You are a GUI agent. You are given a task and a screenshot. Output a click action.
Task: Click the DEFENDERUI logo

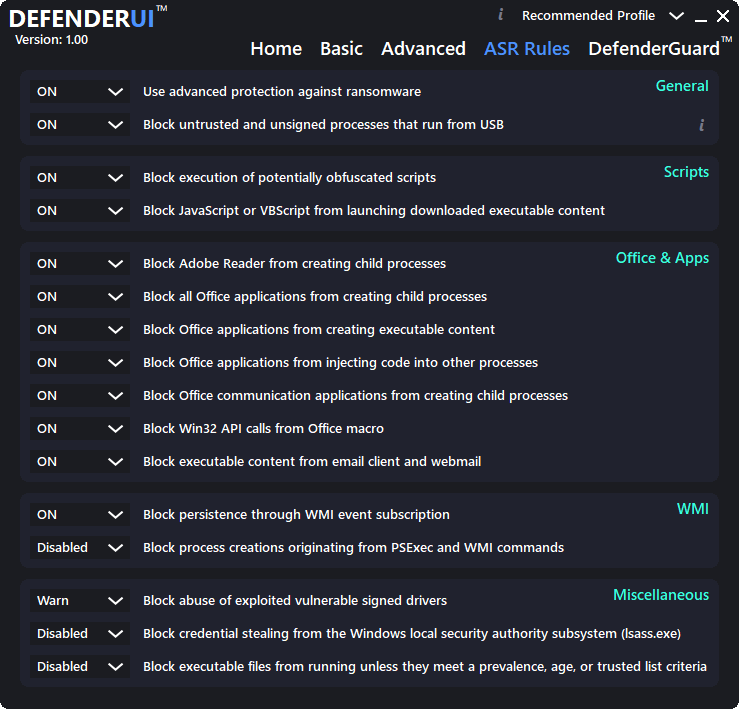[88, 18]
